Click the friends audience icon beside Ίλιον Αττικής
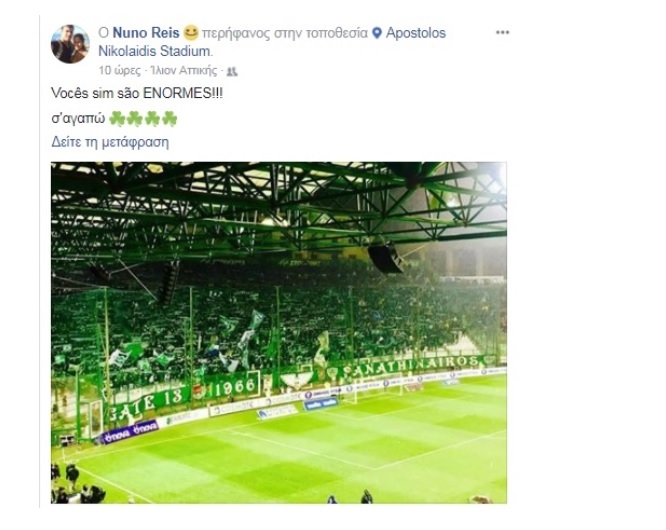The height and width of the screenshot is (530, 666). coord(231,71)
